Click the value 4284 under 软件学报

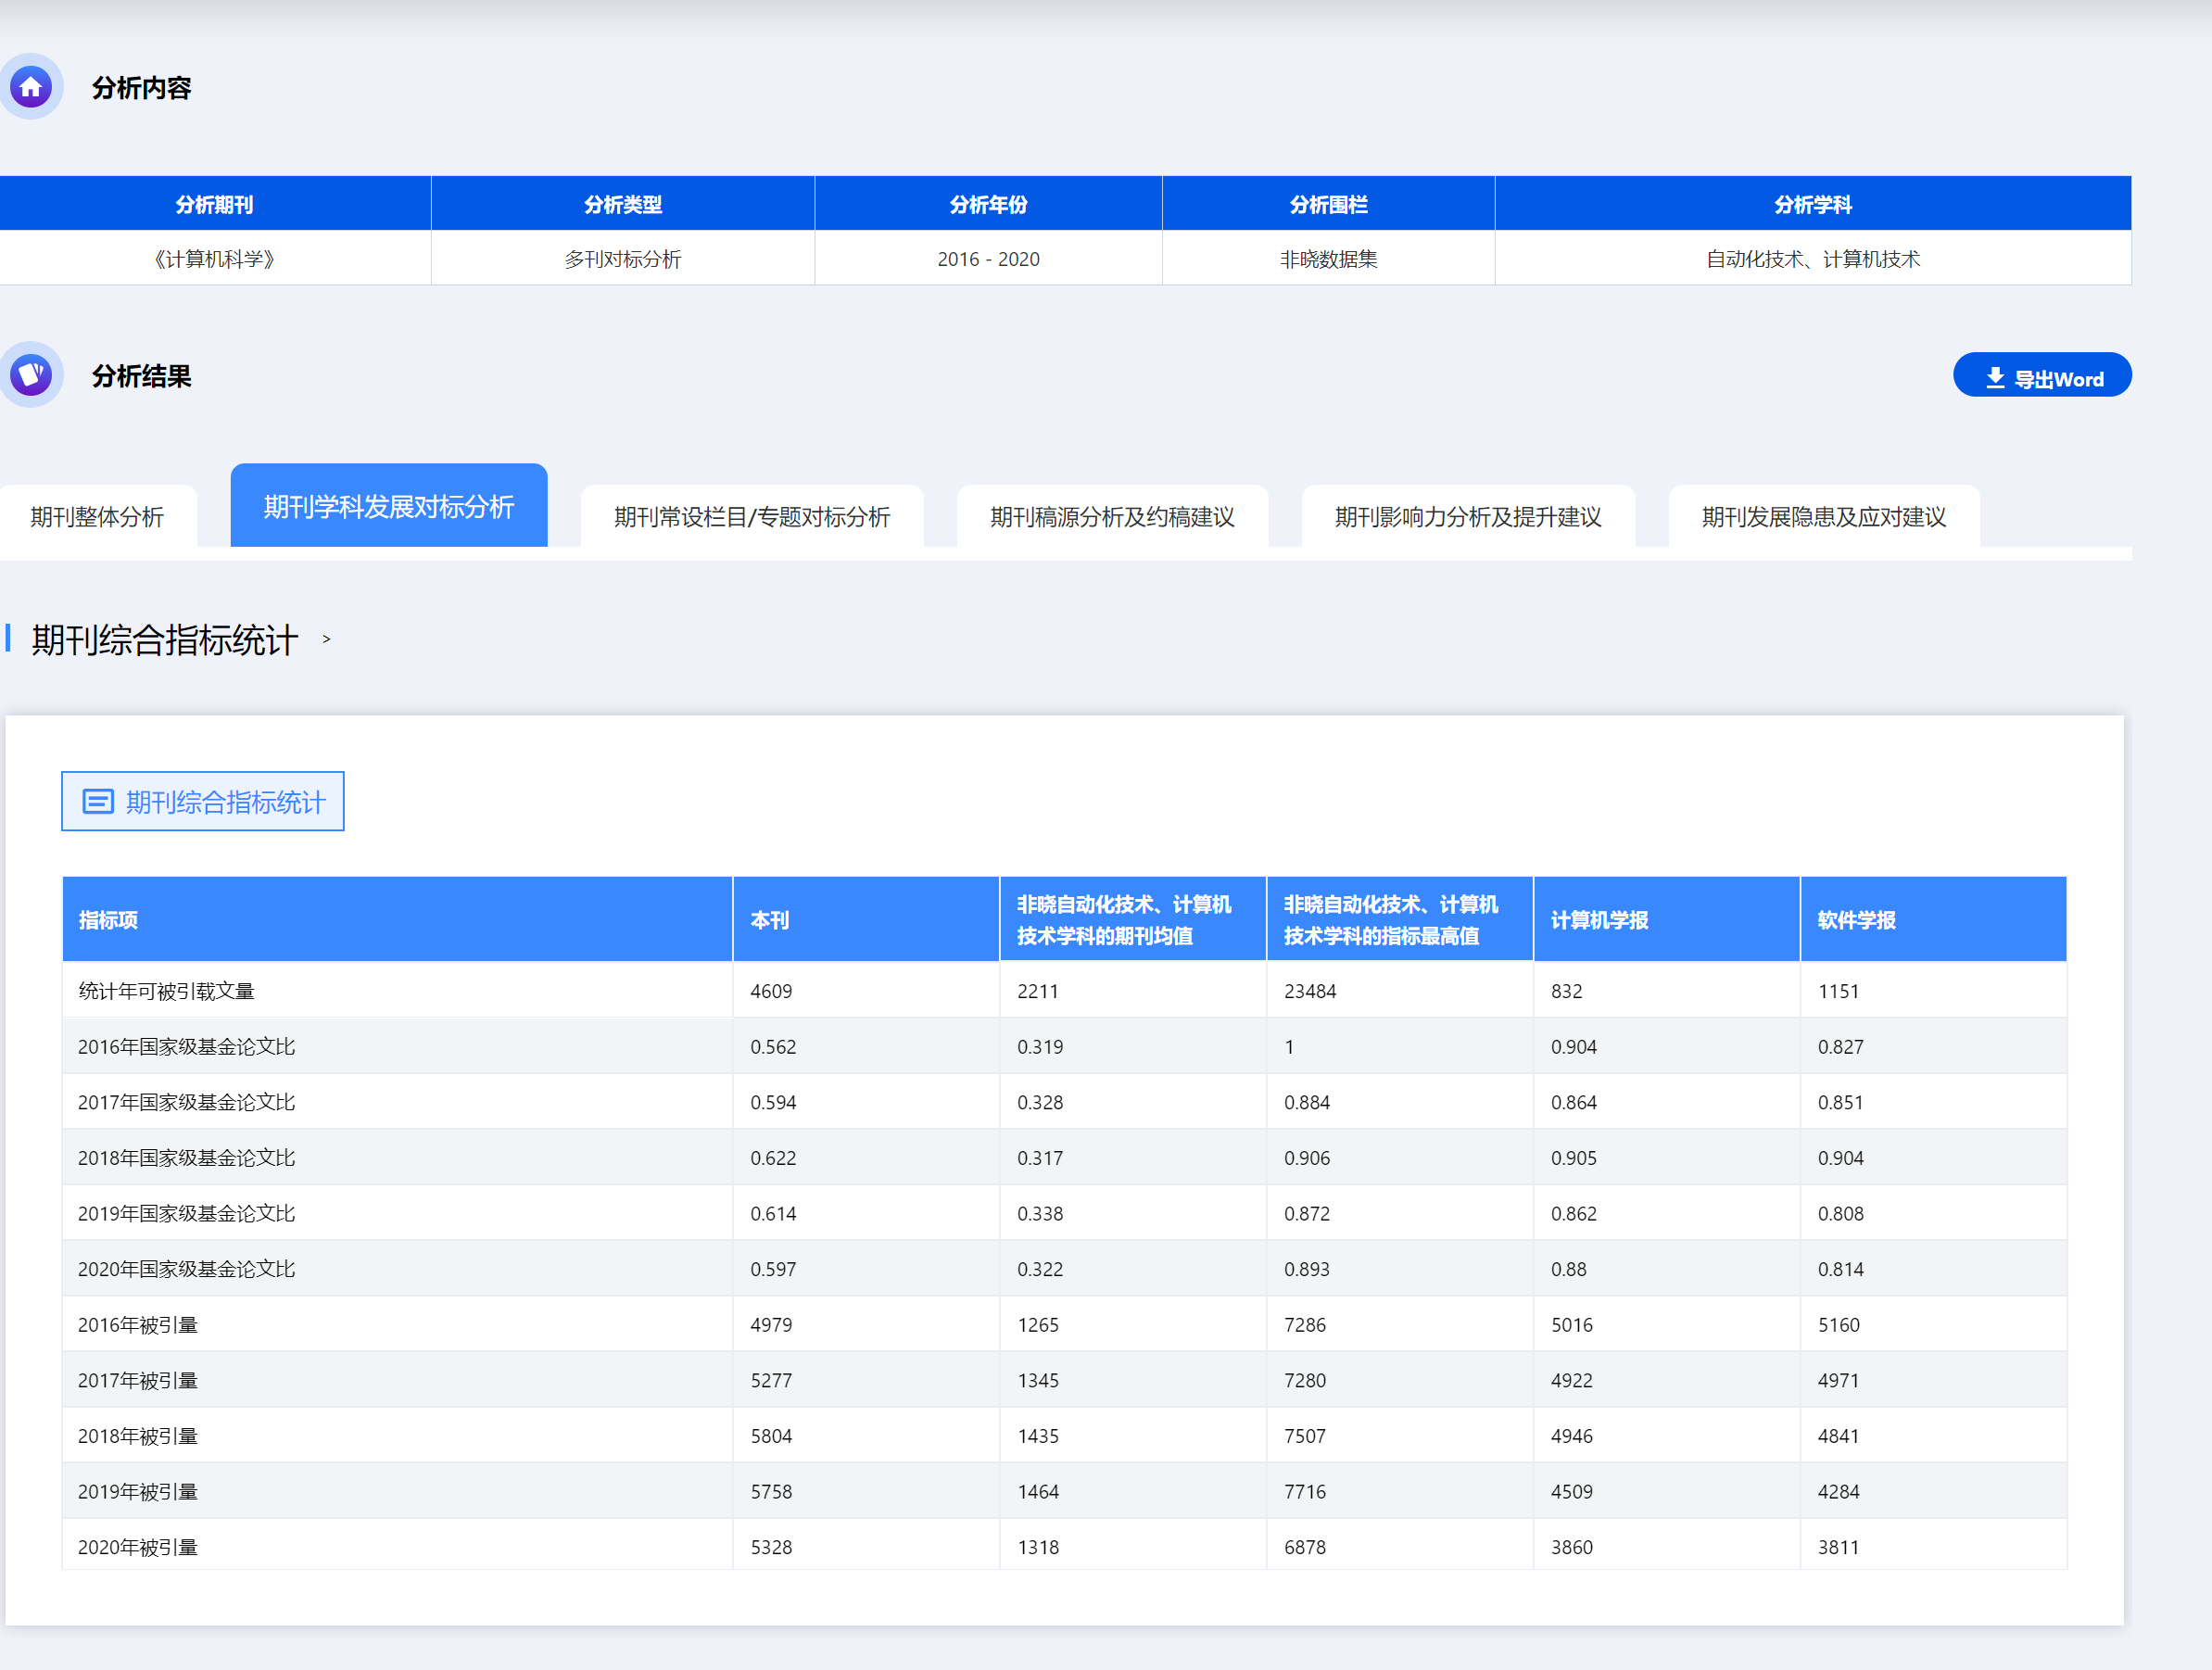1839,1491
